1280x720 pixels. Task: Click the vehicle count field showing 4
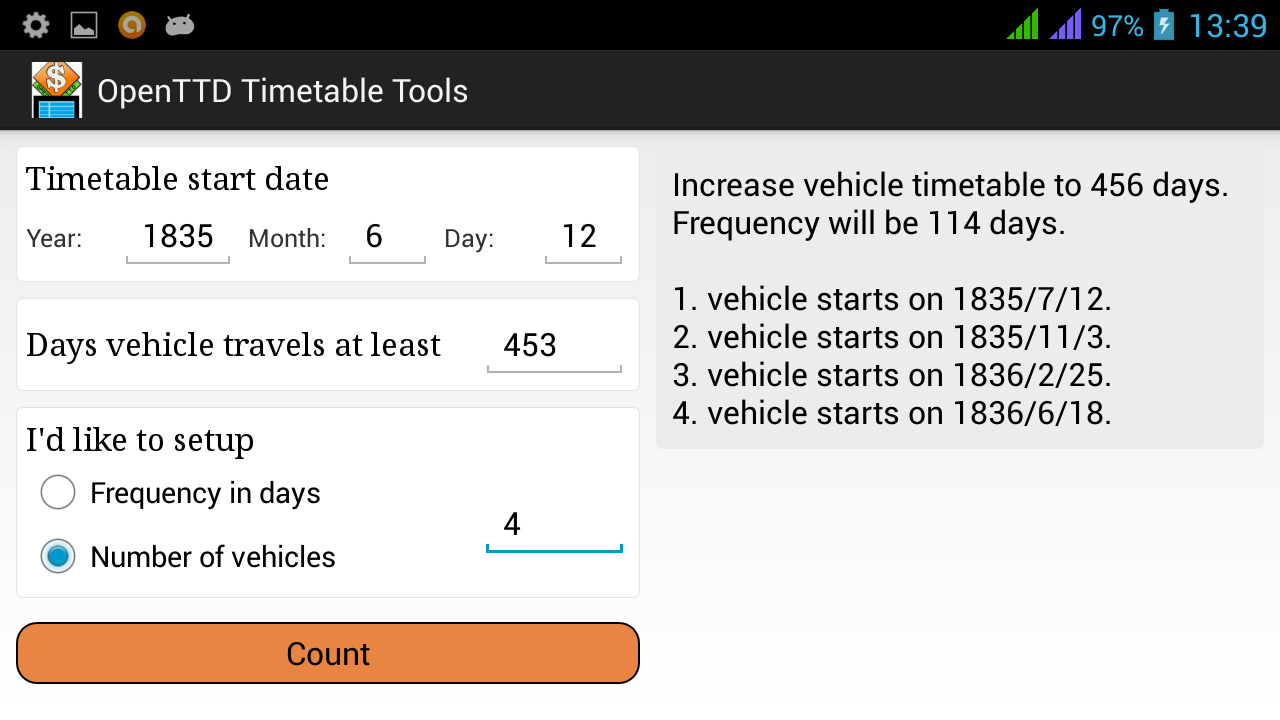554,525
